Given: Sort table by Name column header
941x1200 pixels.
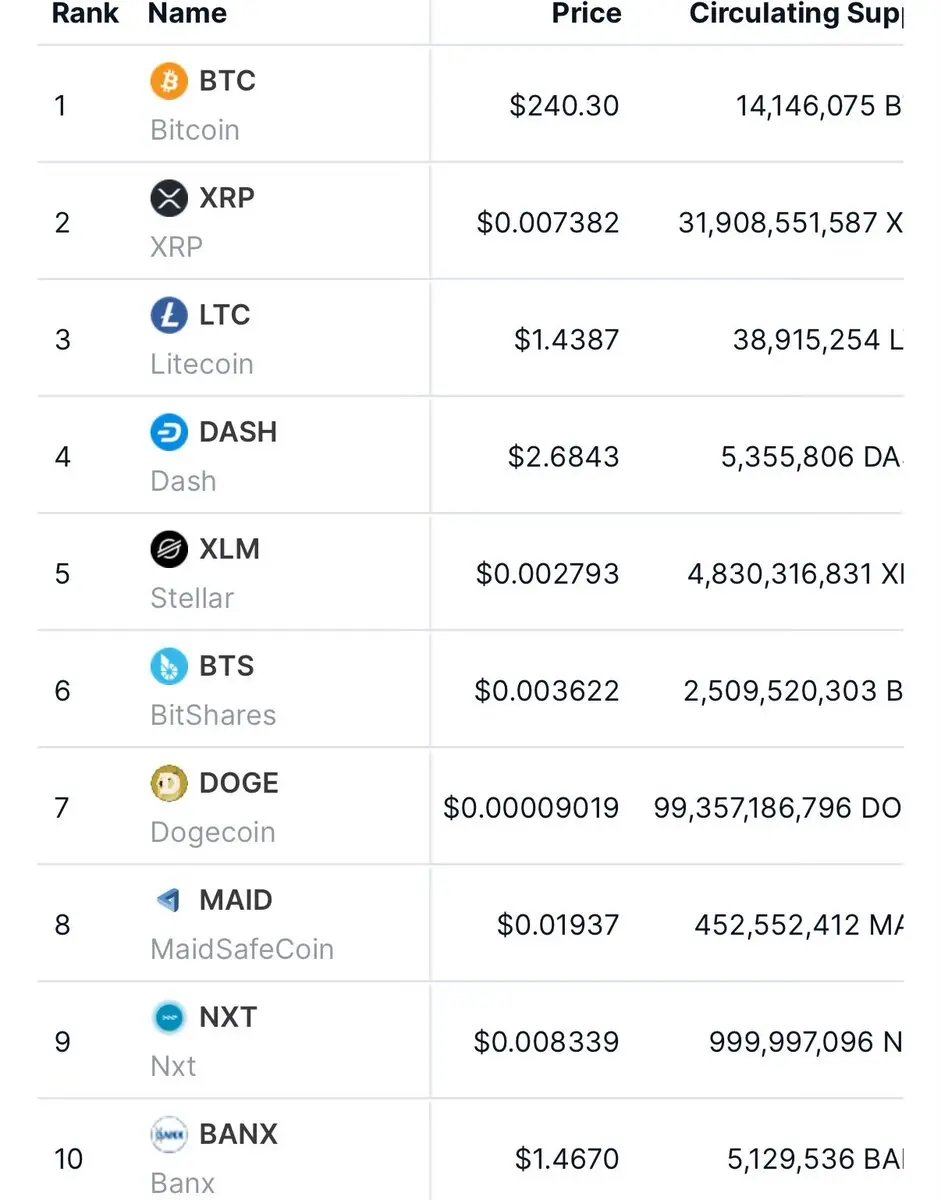Looking at the screenshot, I should click(187, 13).
